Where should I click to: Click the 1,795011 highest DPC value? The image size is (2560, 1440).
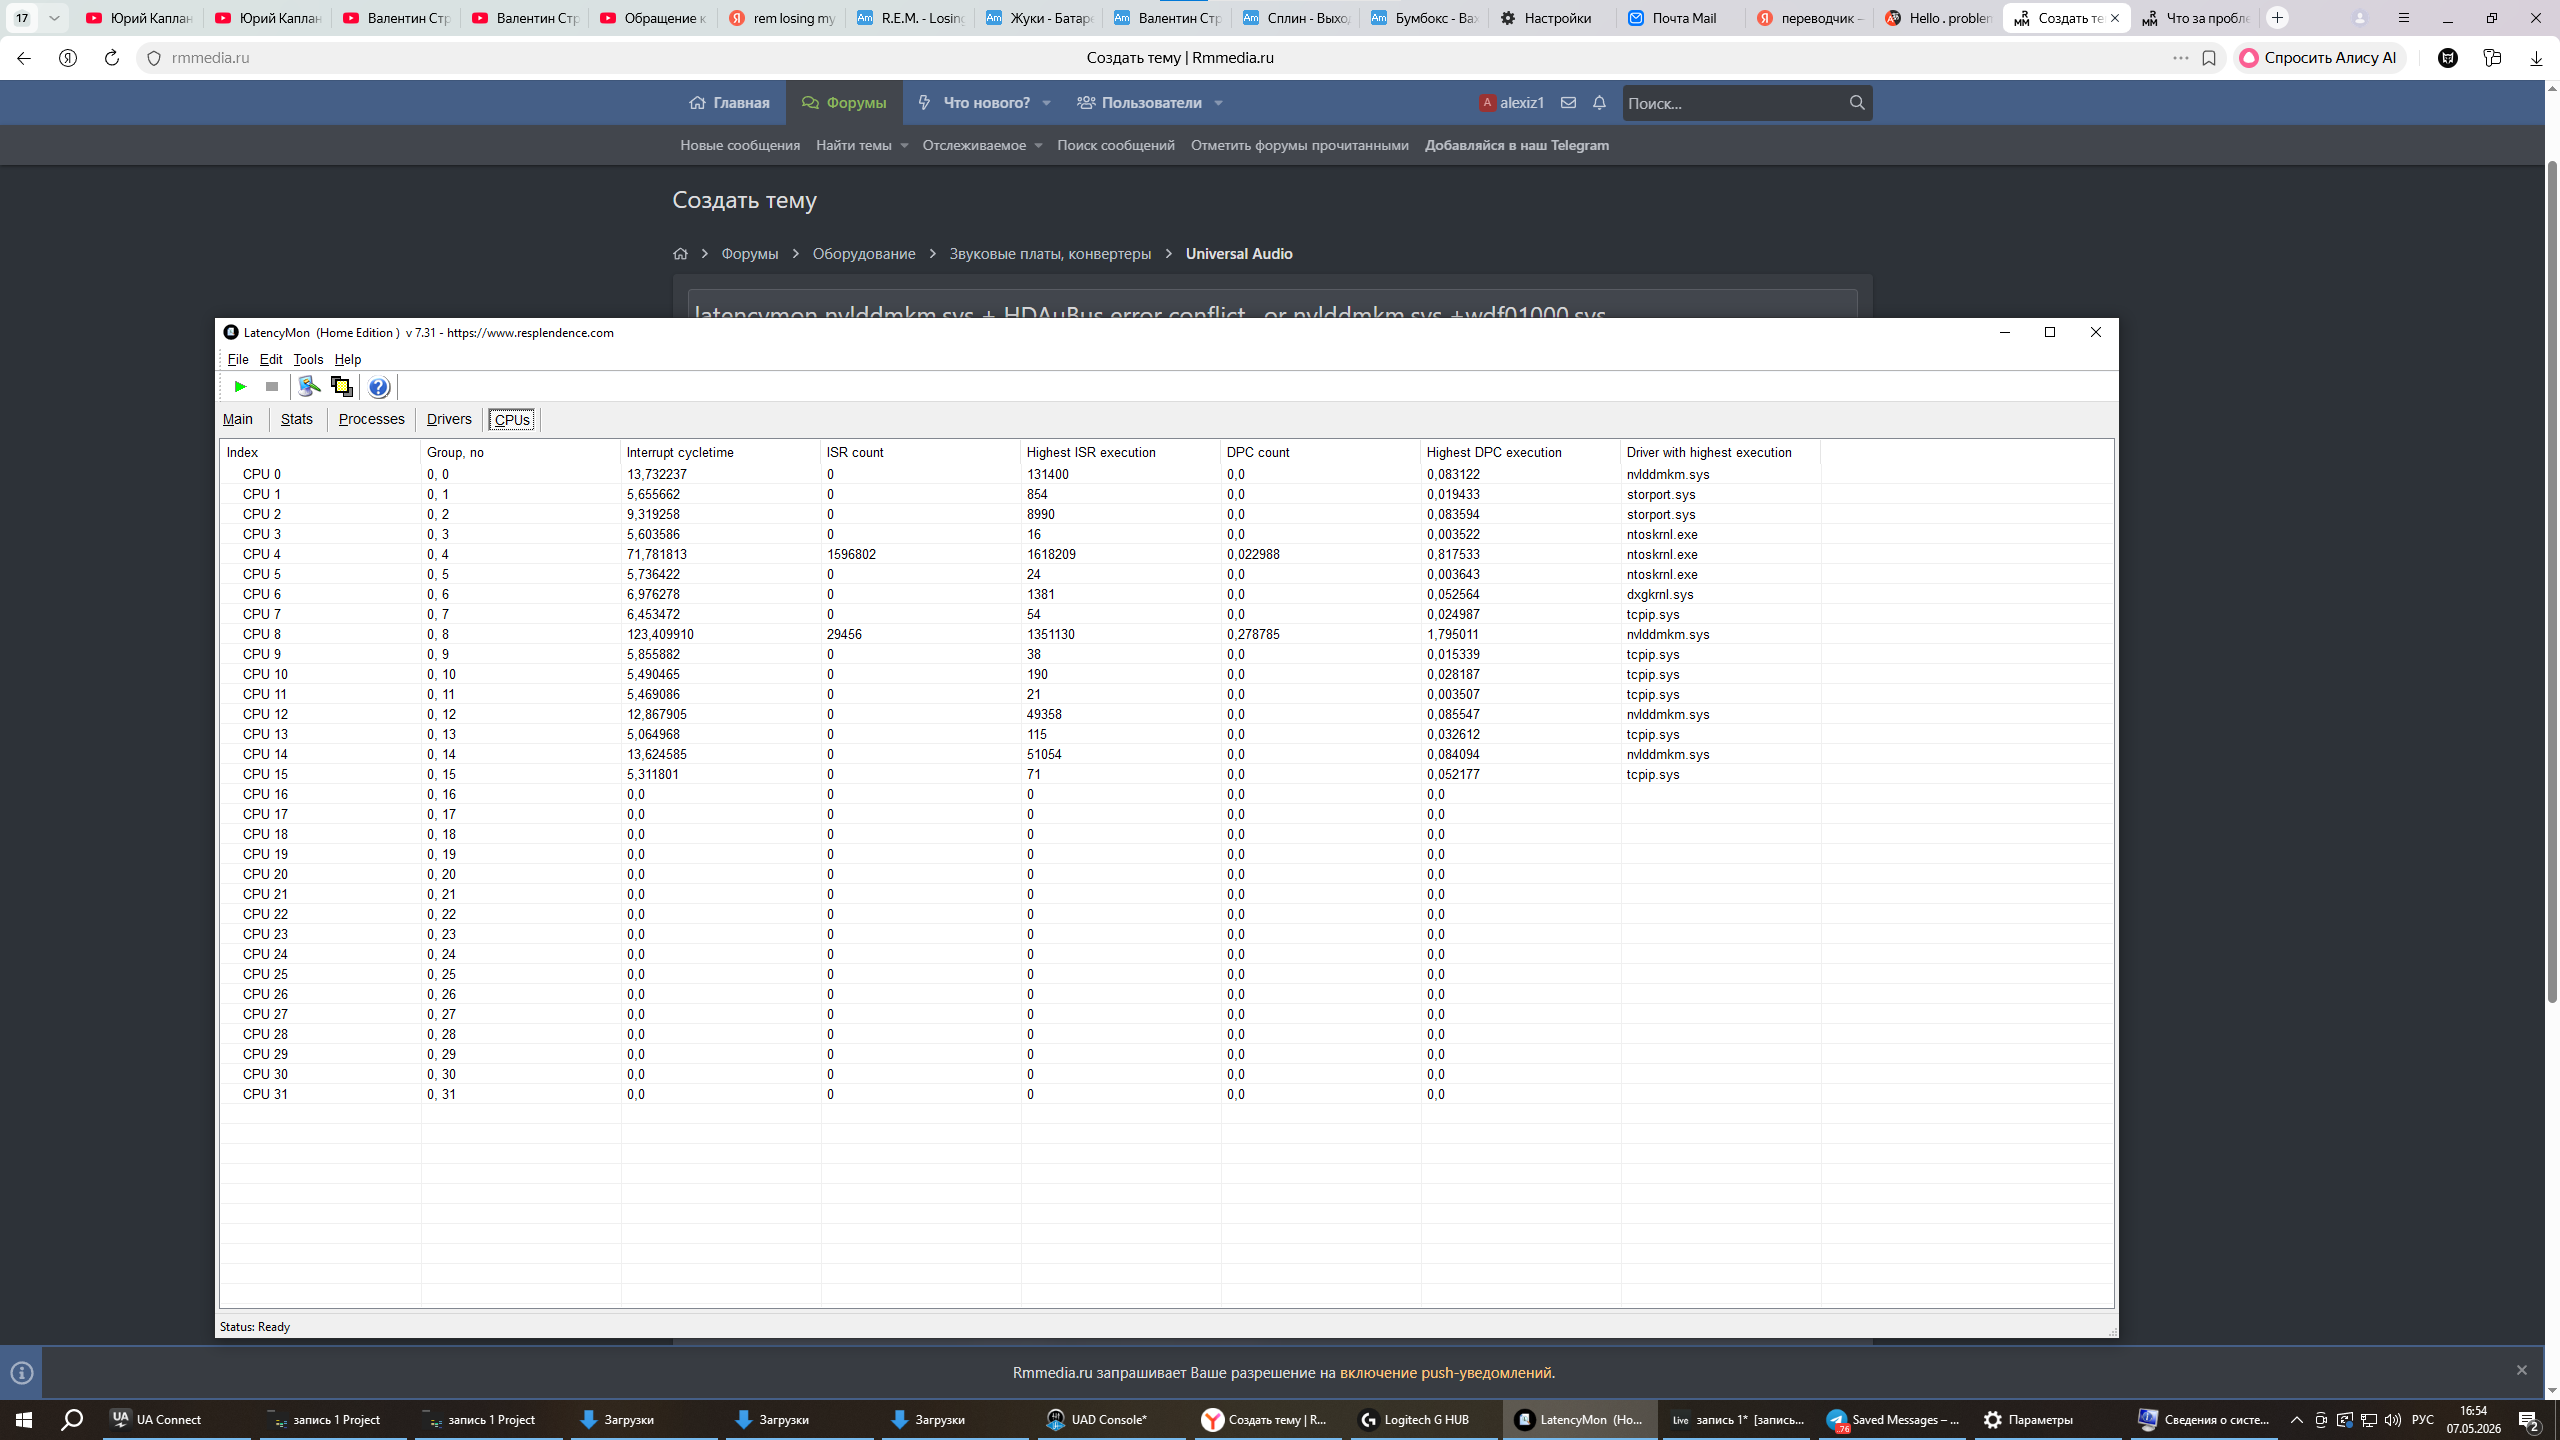coord(1453,634)
